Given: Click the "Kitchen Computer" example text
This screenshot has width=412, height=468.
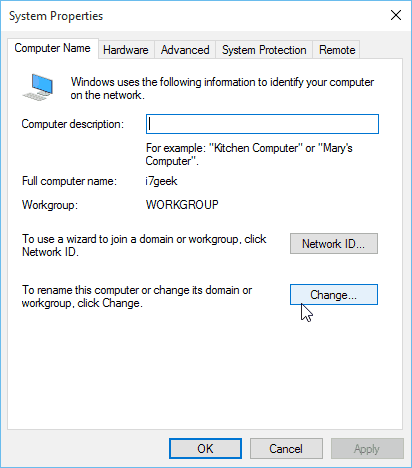Looking at the screenshot, I should click(255, 148).
